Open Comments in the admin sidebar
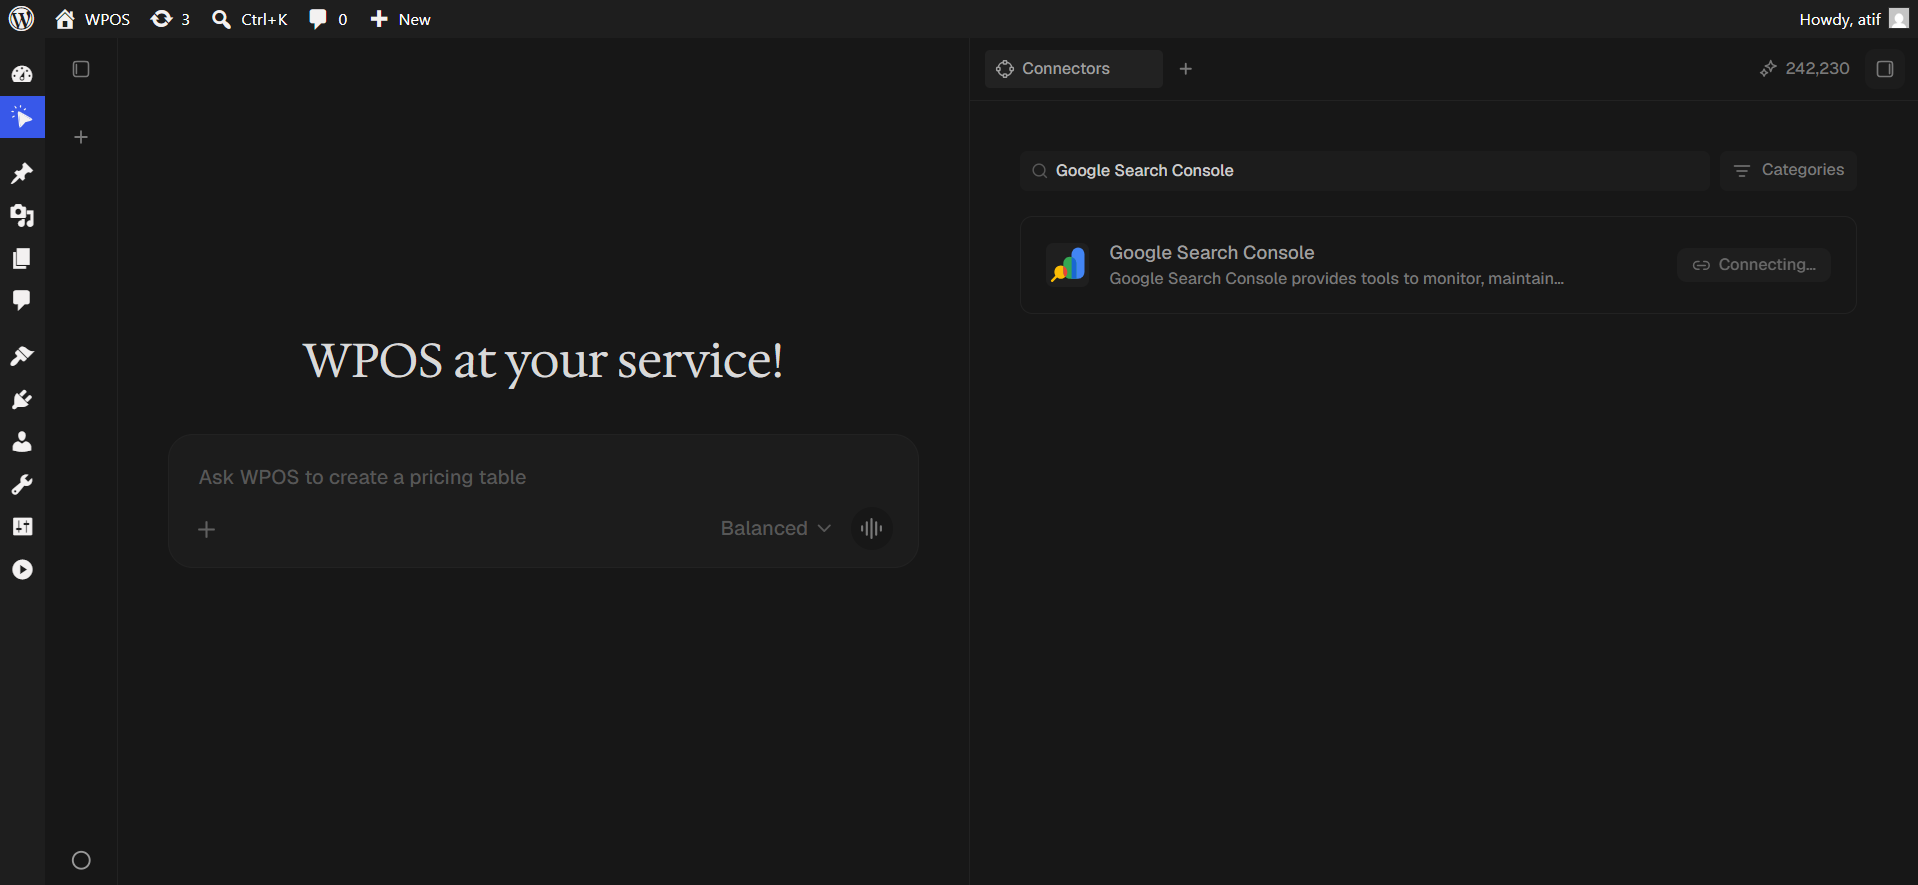Viewport: 1918px width, 885px height. [22, 300]
